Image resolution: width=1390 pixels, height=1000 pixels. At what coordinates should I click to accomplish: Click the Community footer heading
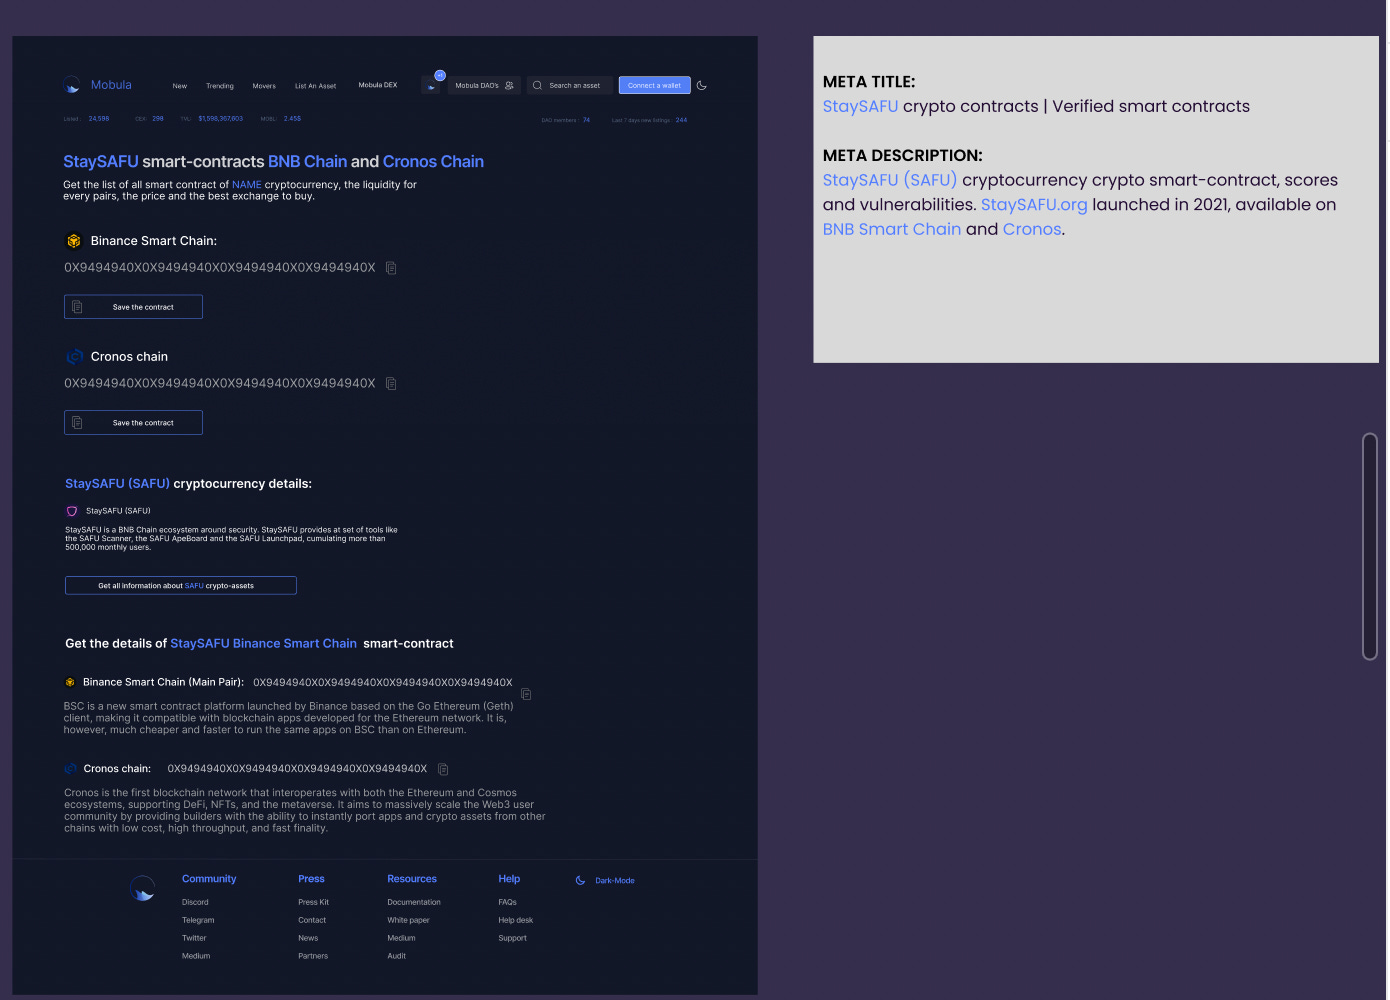(x=209, y=879)
